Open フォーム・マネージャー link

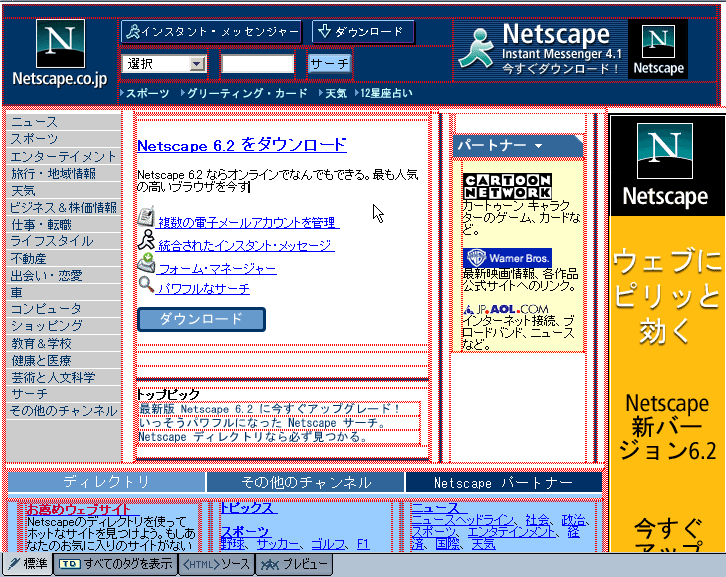pos(217,269)
